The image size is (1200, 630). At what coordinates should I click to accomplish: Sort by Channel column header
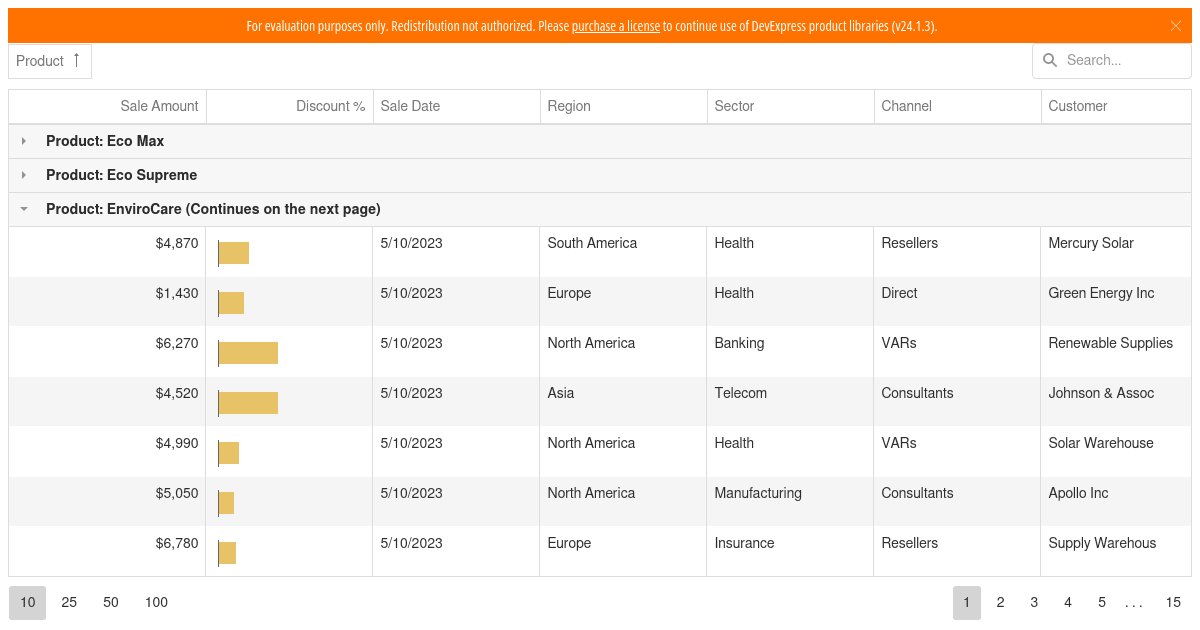pyautogui.click(x=958, y=106)
